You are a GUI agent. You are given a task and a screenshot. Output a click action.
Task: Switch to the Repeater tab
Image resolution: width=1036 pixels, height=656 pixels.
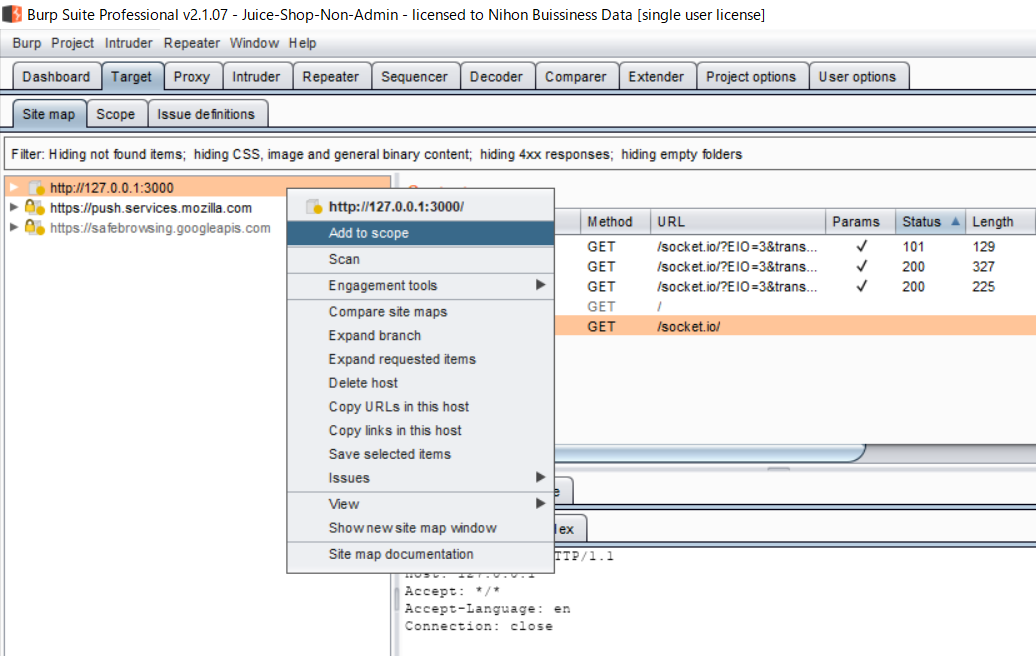point(330,77)
